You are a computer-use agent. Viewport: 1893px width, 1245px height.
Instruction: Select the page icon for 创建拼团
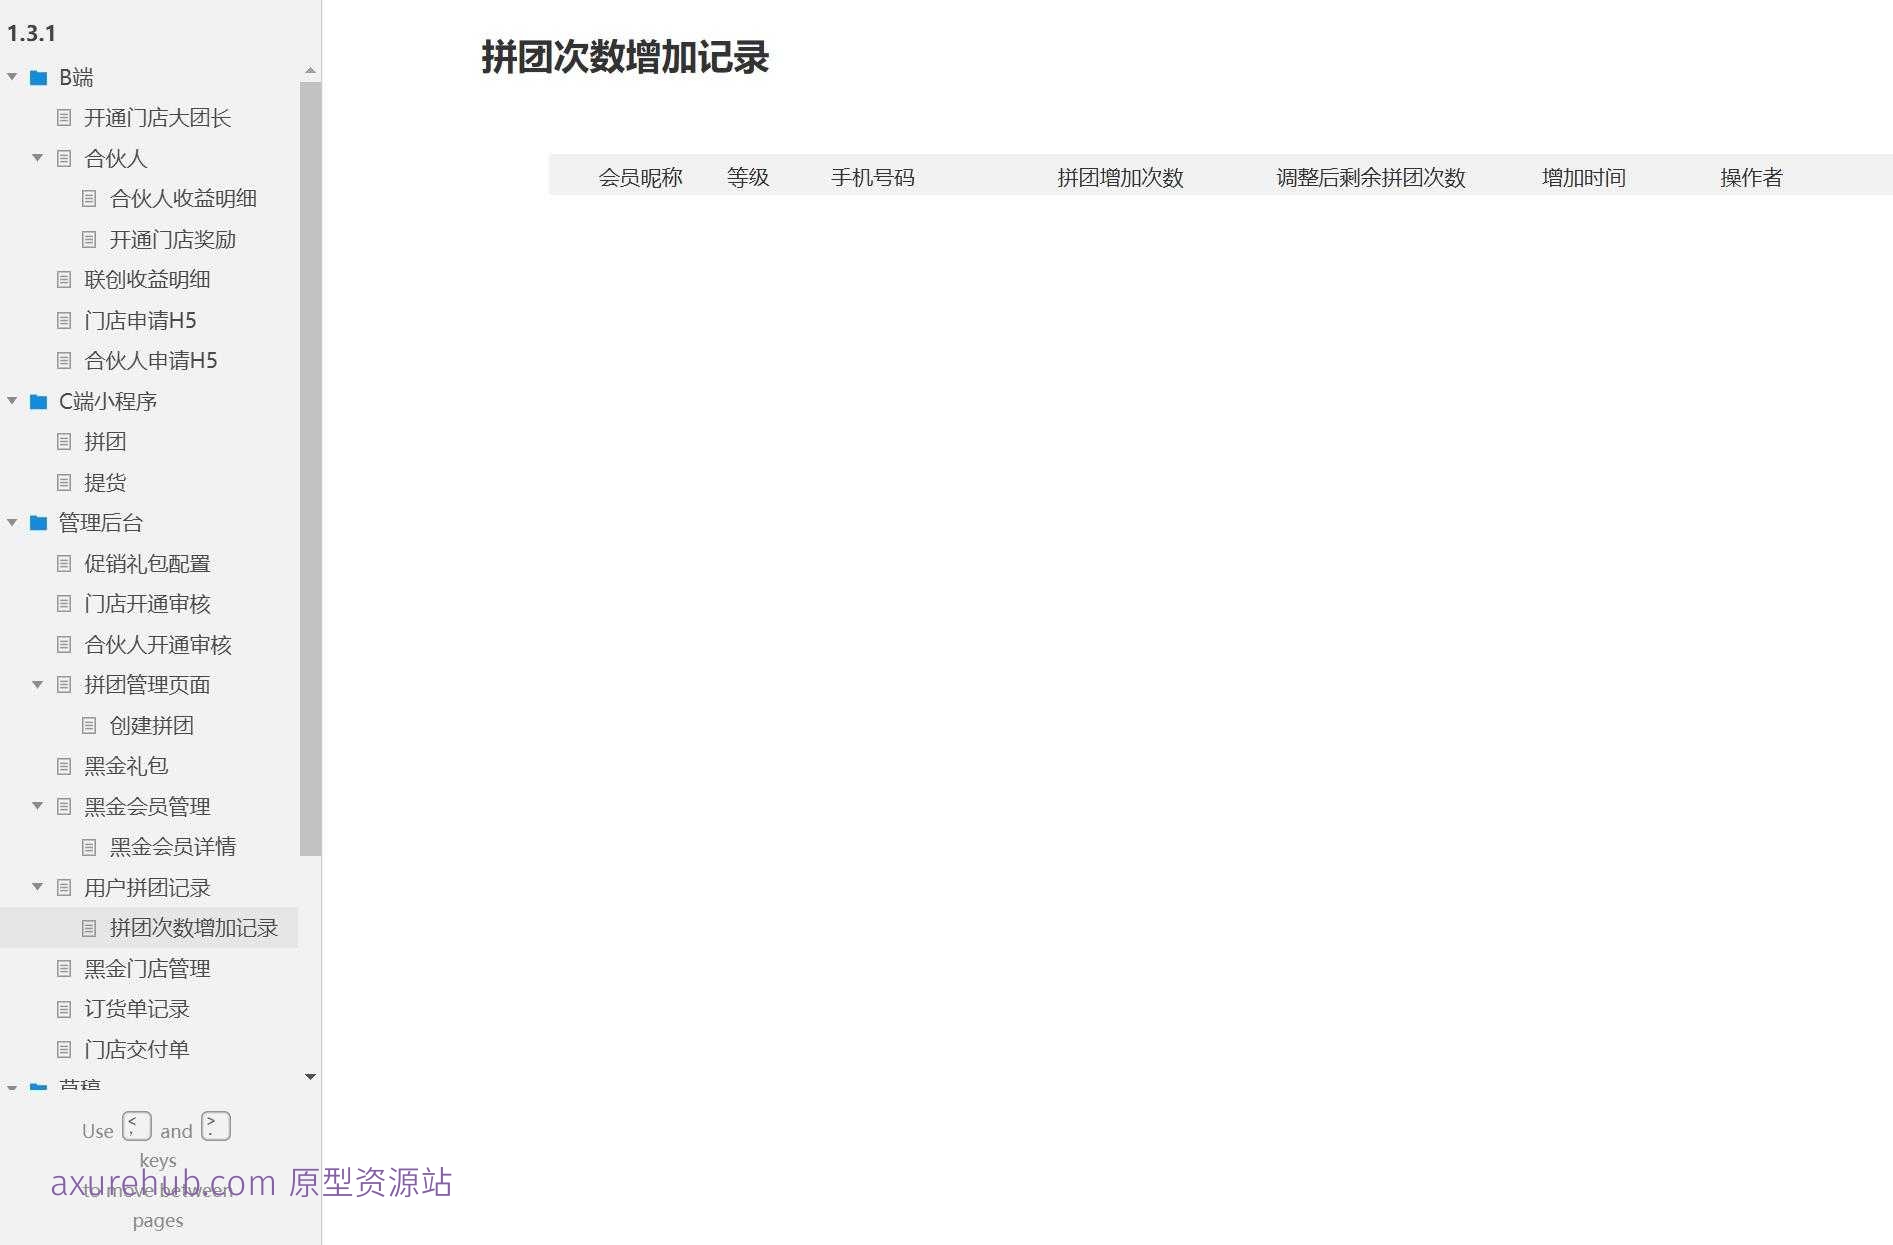[x=90, y=725]
